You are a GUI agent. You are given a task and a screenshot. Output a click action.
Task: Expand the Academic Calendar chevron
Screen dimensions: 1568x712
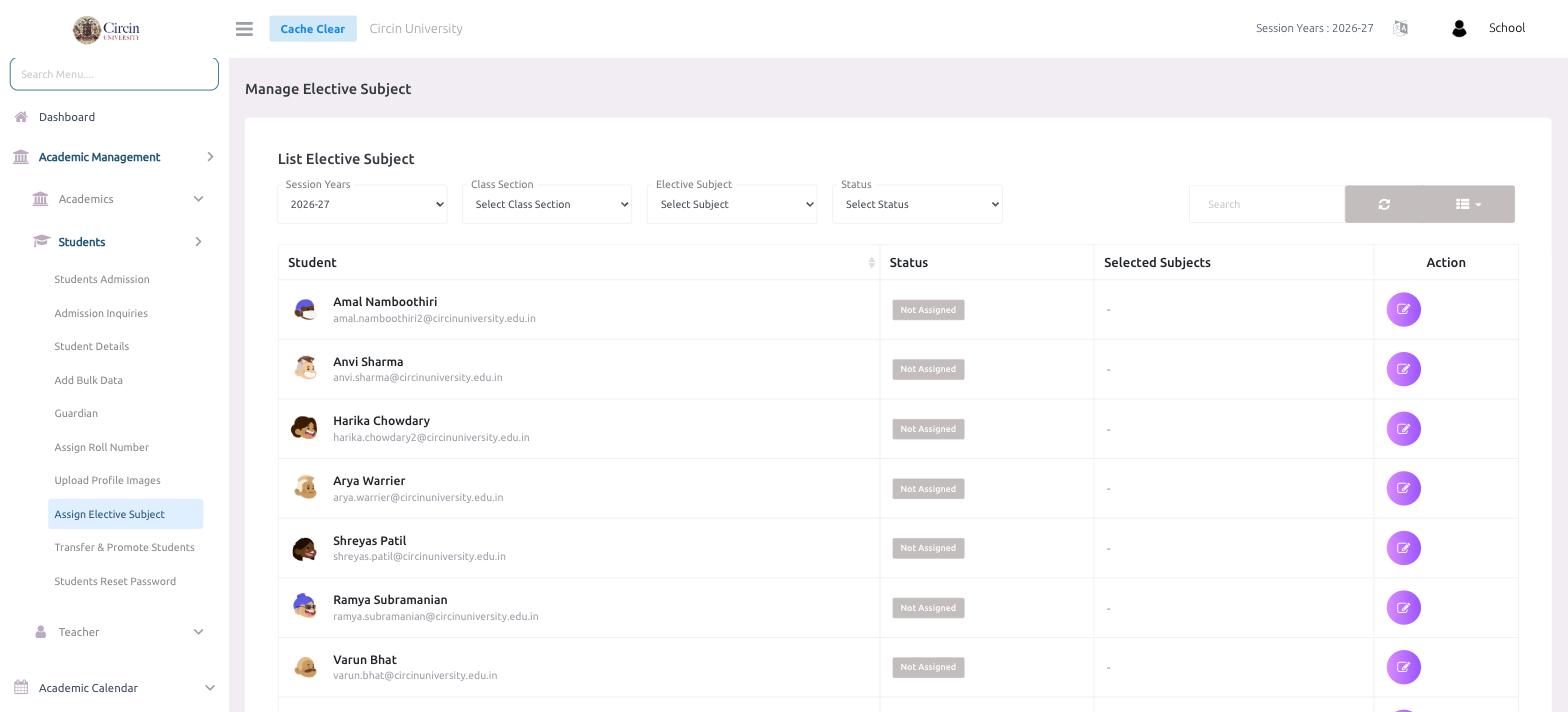click(209, 688)
